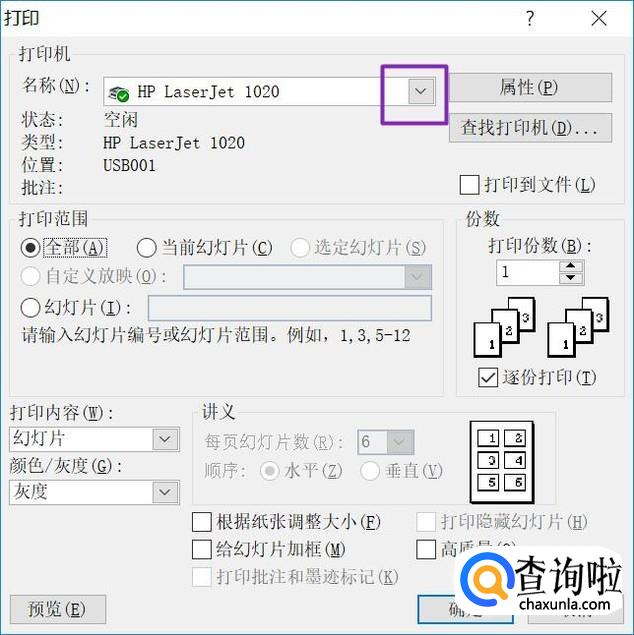The height and width of the screenshot is (635, 634).
Task: Click the help question mark icon
Action: (x=530, y=18)
